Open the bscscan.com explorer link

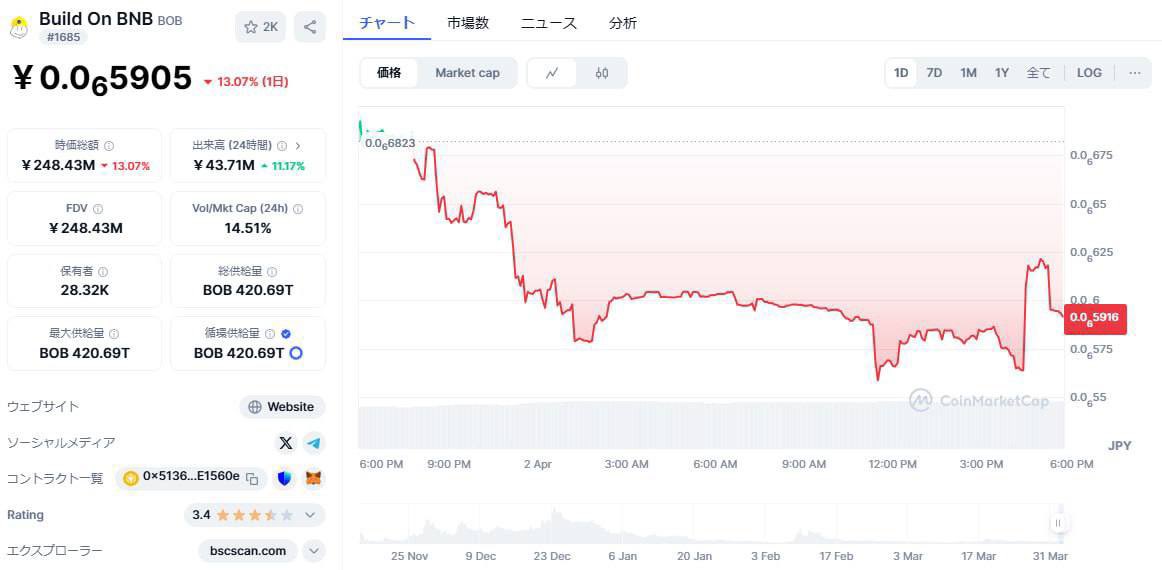click(x=248, y=551)
